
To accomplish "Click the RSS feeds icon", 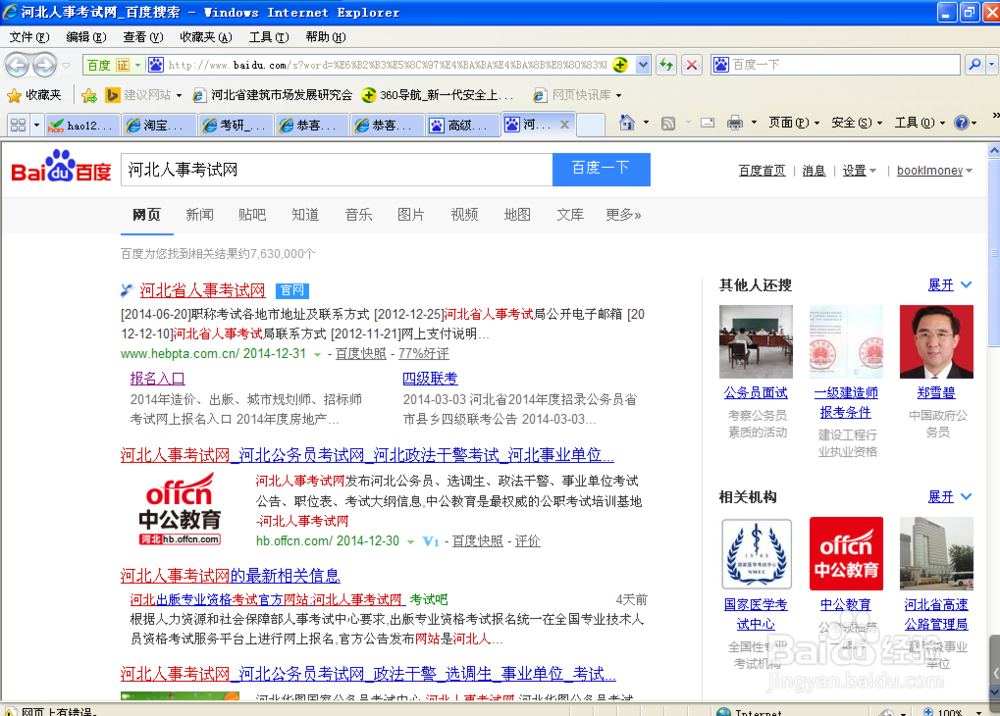I will [668, 124].
